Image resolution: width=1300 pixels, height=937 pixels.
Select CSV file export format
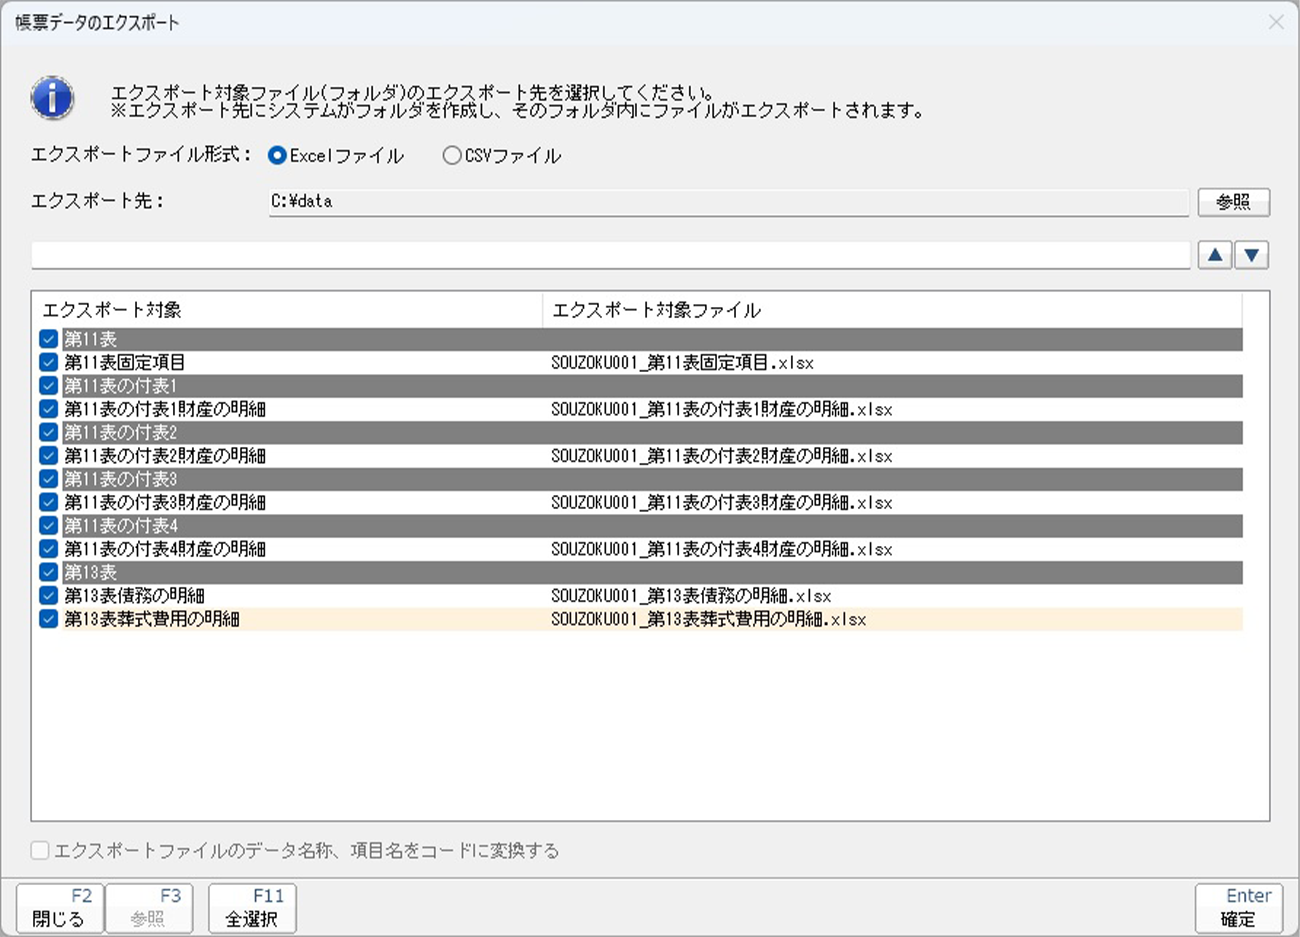pyautogui.click(x=452, y=156)
